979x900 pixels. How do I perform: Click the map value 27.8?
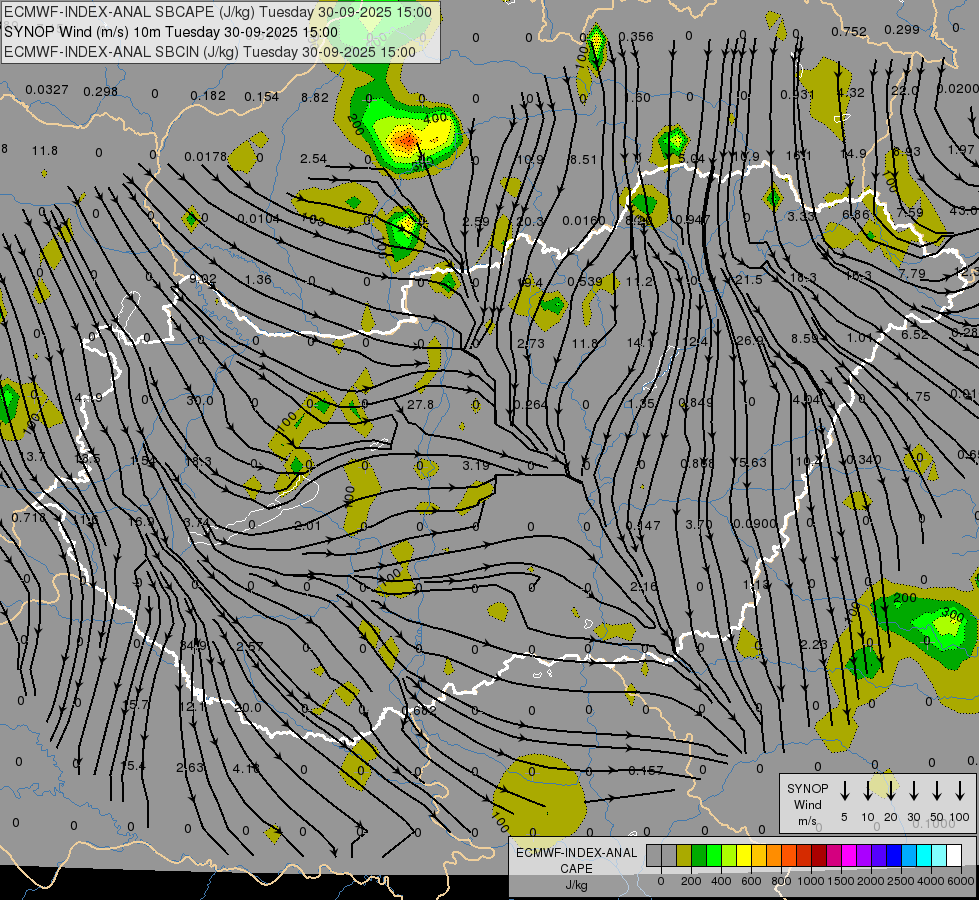[420, 405]
